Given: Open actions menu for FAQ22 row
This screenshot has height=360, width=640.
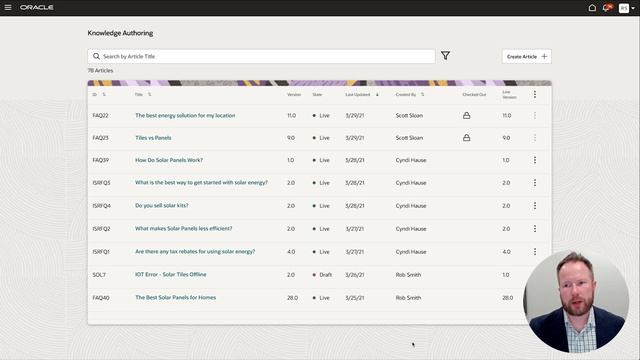Looking at the screenshot, I should point(535,116).
